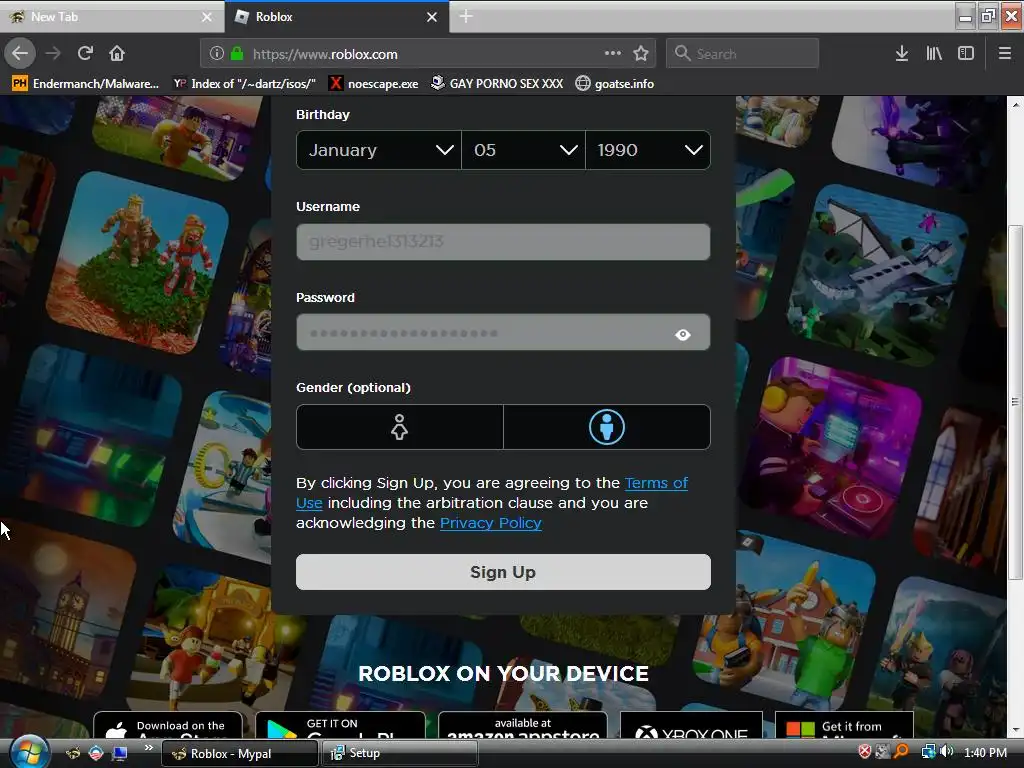Click the forward navigation arrow
This screenshot has width=1024, height=768.
pos(53,54)
